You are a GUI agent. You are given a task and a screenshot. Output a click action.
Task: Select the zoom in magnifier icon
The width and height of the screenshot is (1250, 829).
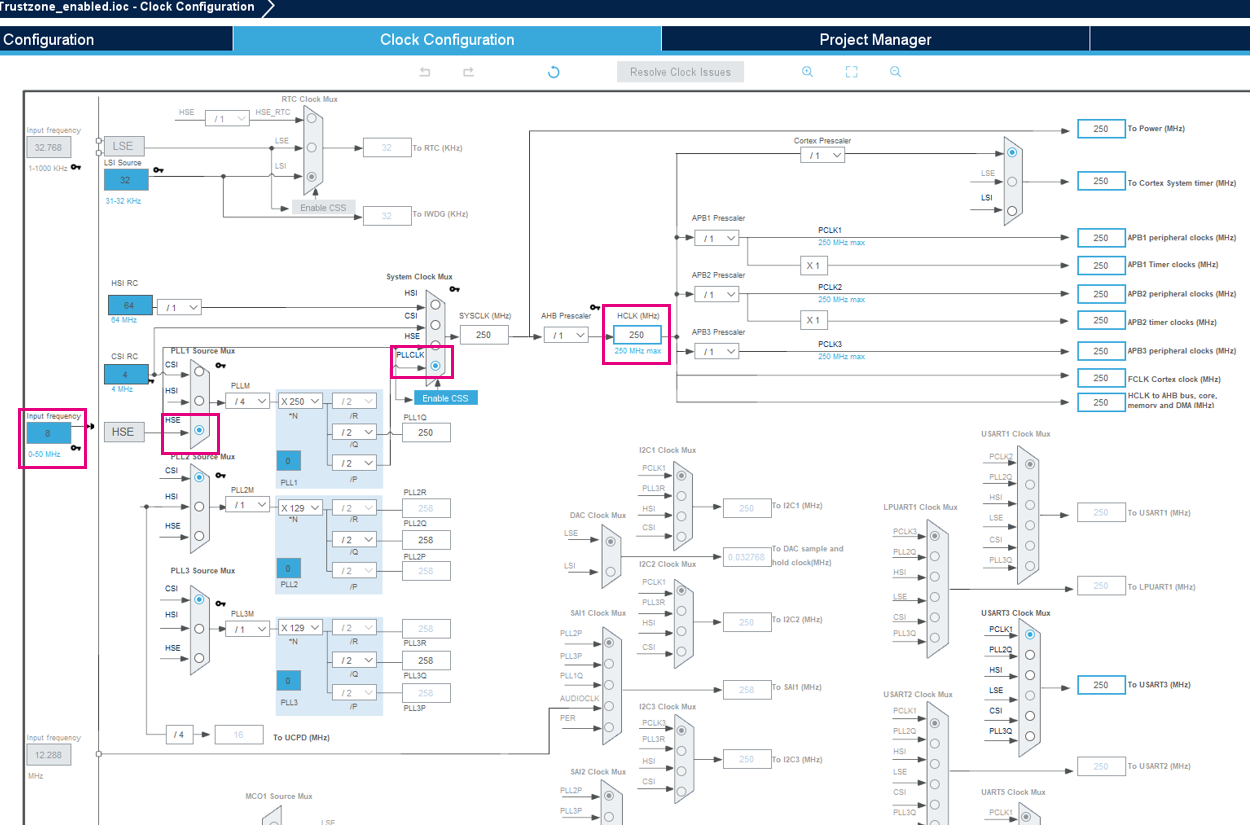[807, 71]
